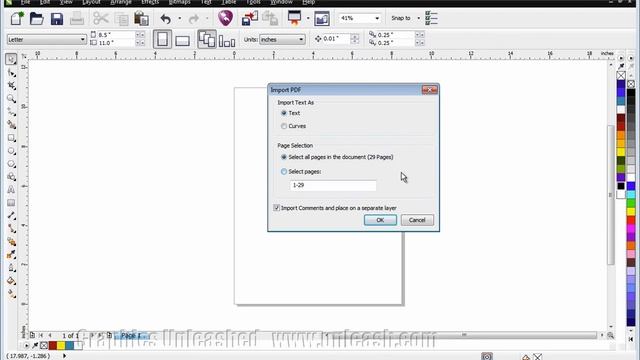This screenshot has width=640, height=360.
Task: Select the Freehand tool in toolbox
Action: pos(11,112)
